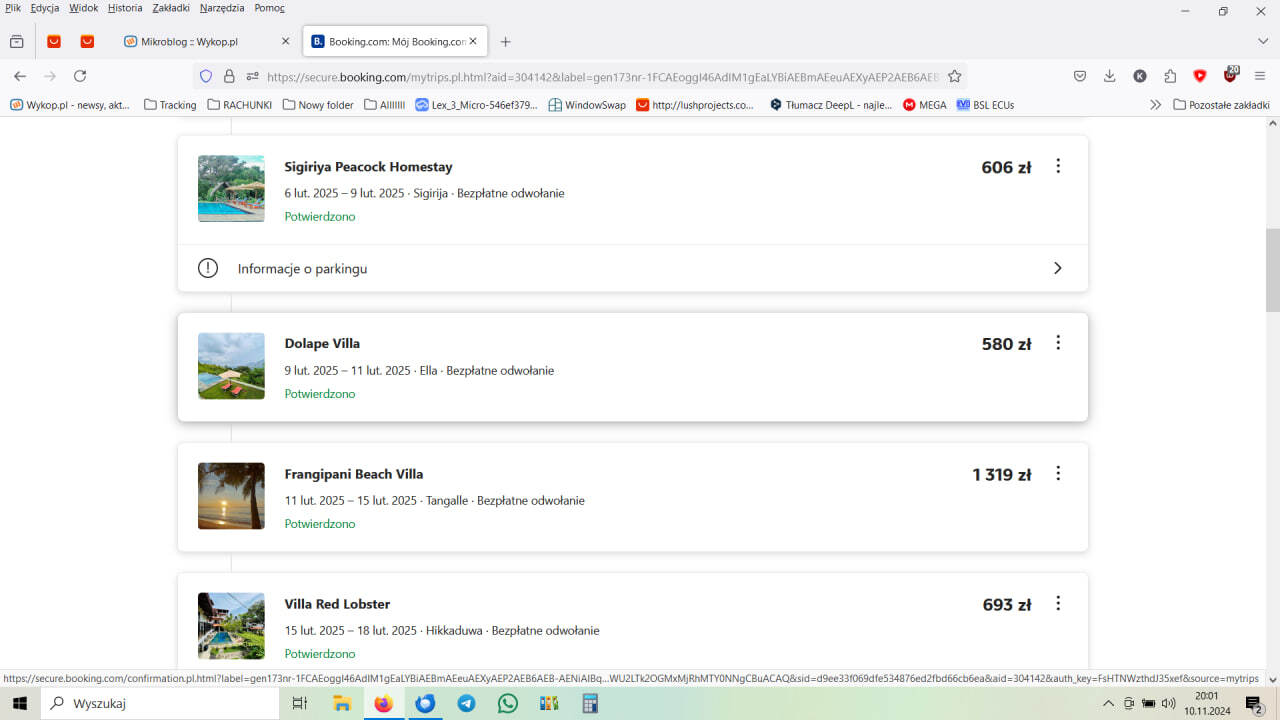This screenshot has width=1280, height=720.
Task: Open three-dot menu for Dolape Villa
Action: tap(1058, 343)
